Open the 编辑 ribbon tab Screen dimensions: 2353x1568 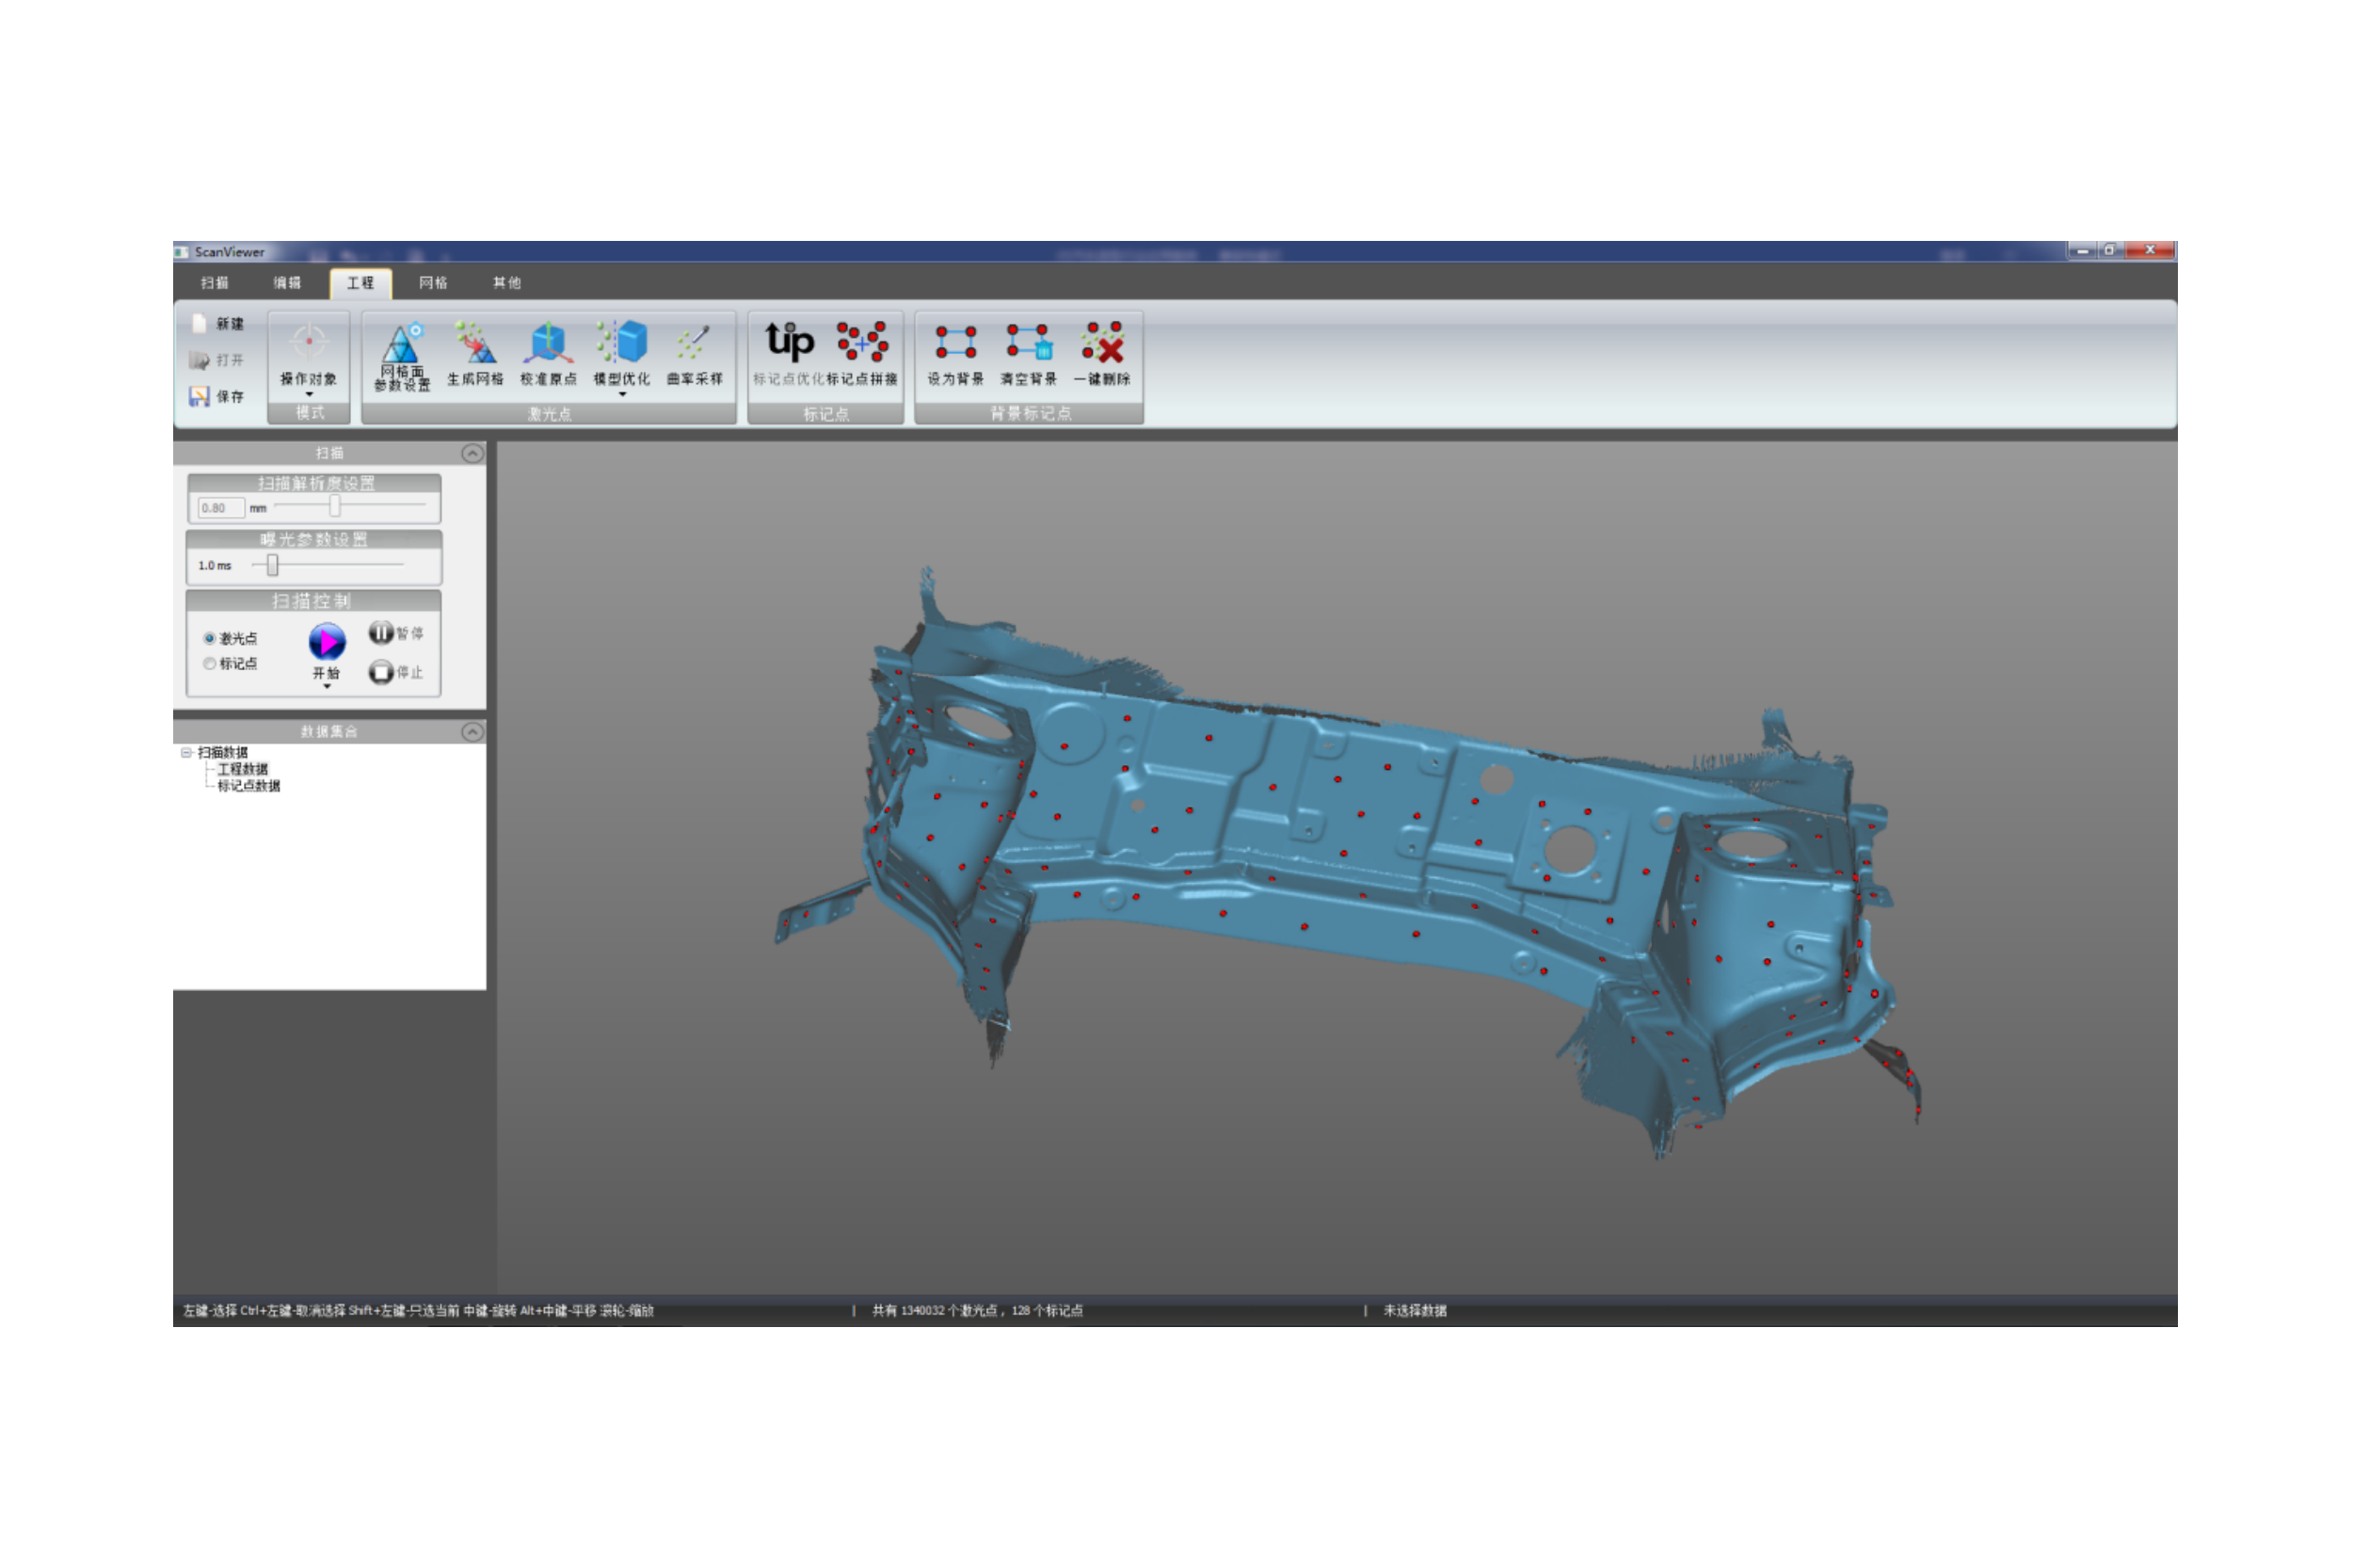tap(287, 283)
